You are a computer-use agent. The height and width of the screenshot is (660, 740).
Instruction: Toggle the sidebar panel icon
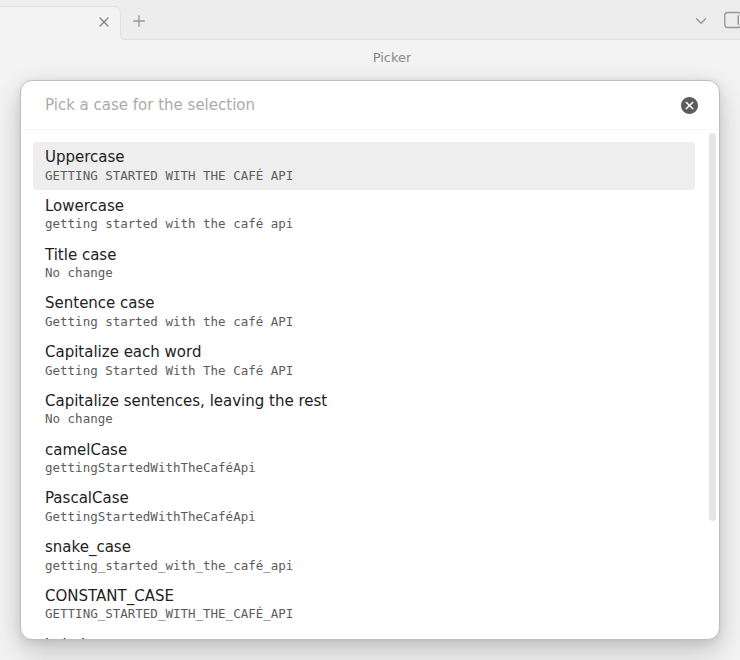coord(732,20)
